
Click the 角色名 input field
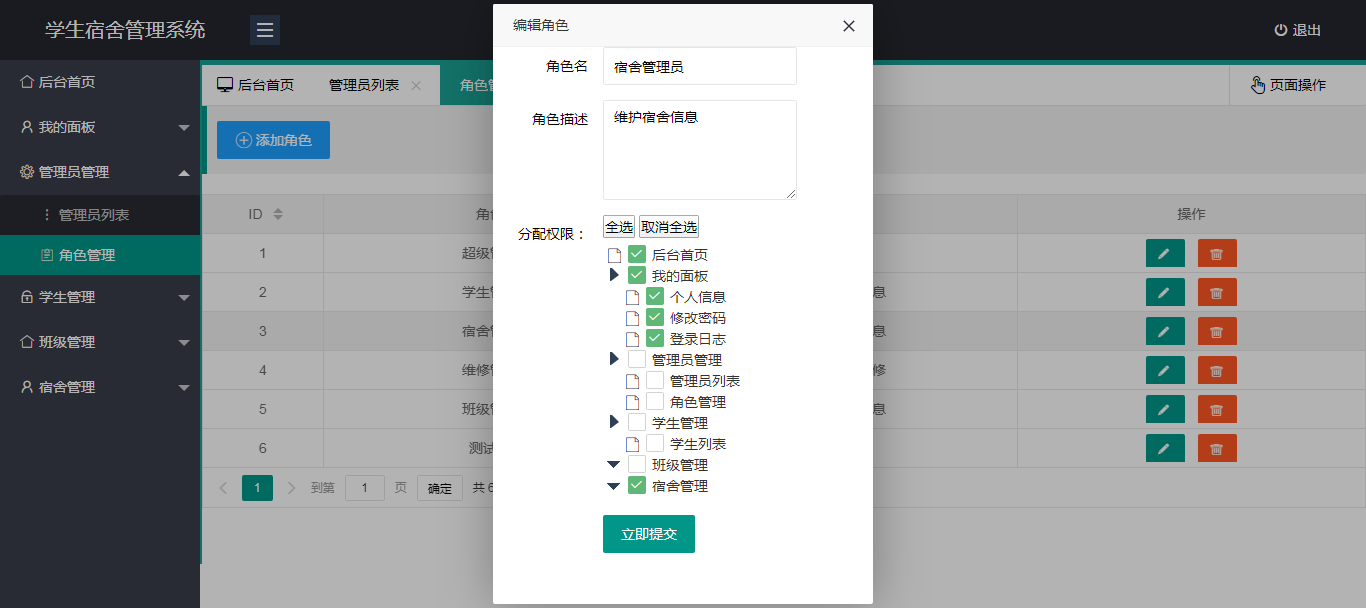click(x=699, y=65)
